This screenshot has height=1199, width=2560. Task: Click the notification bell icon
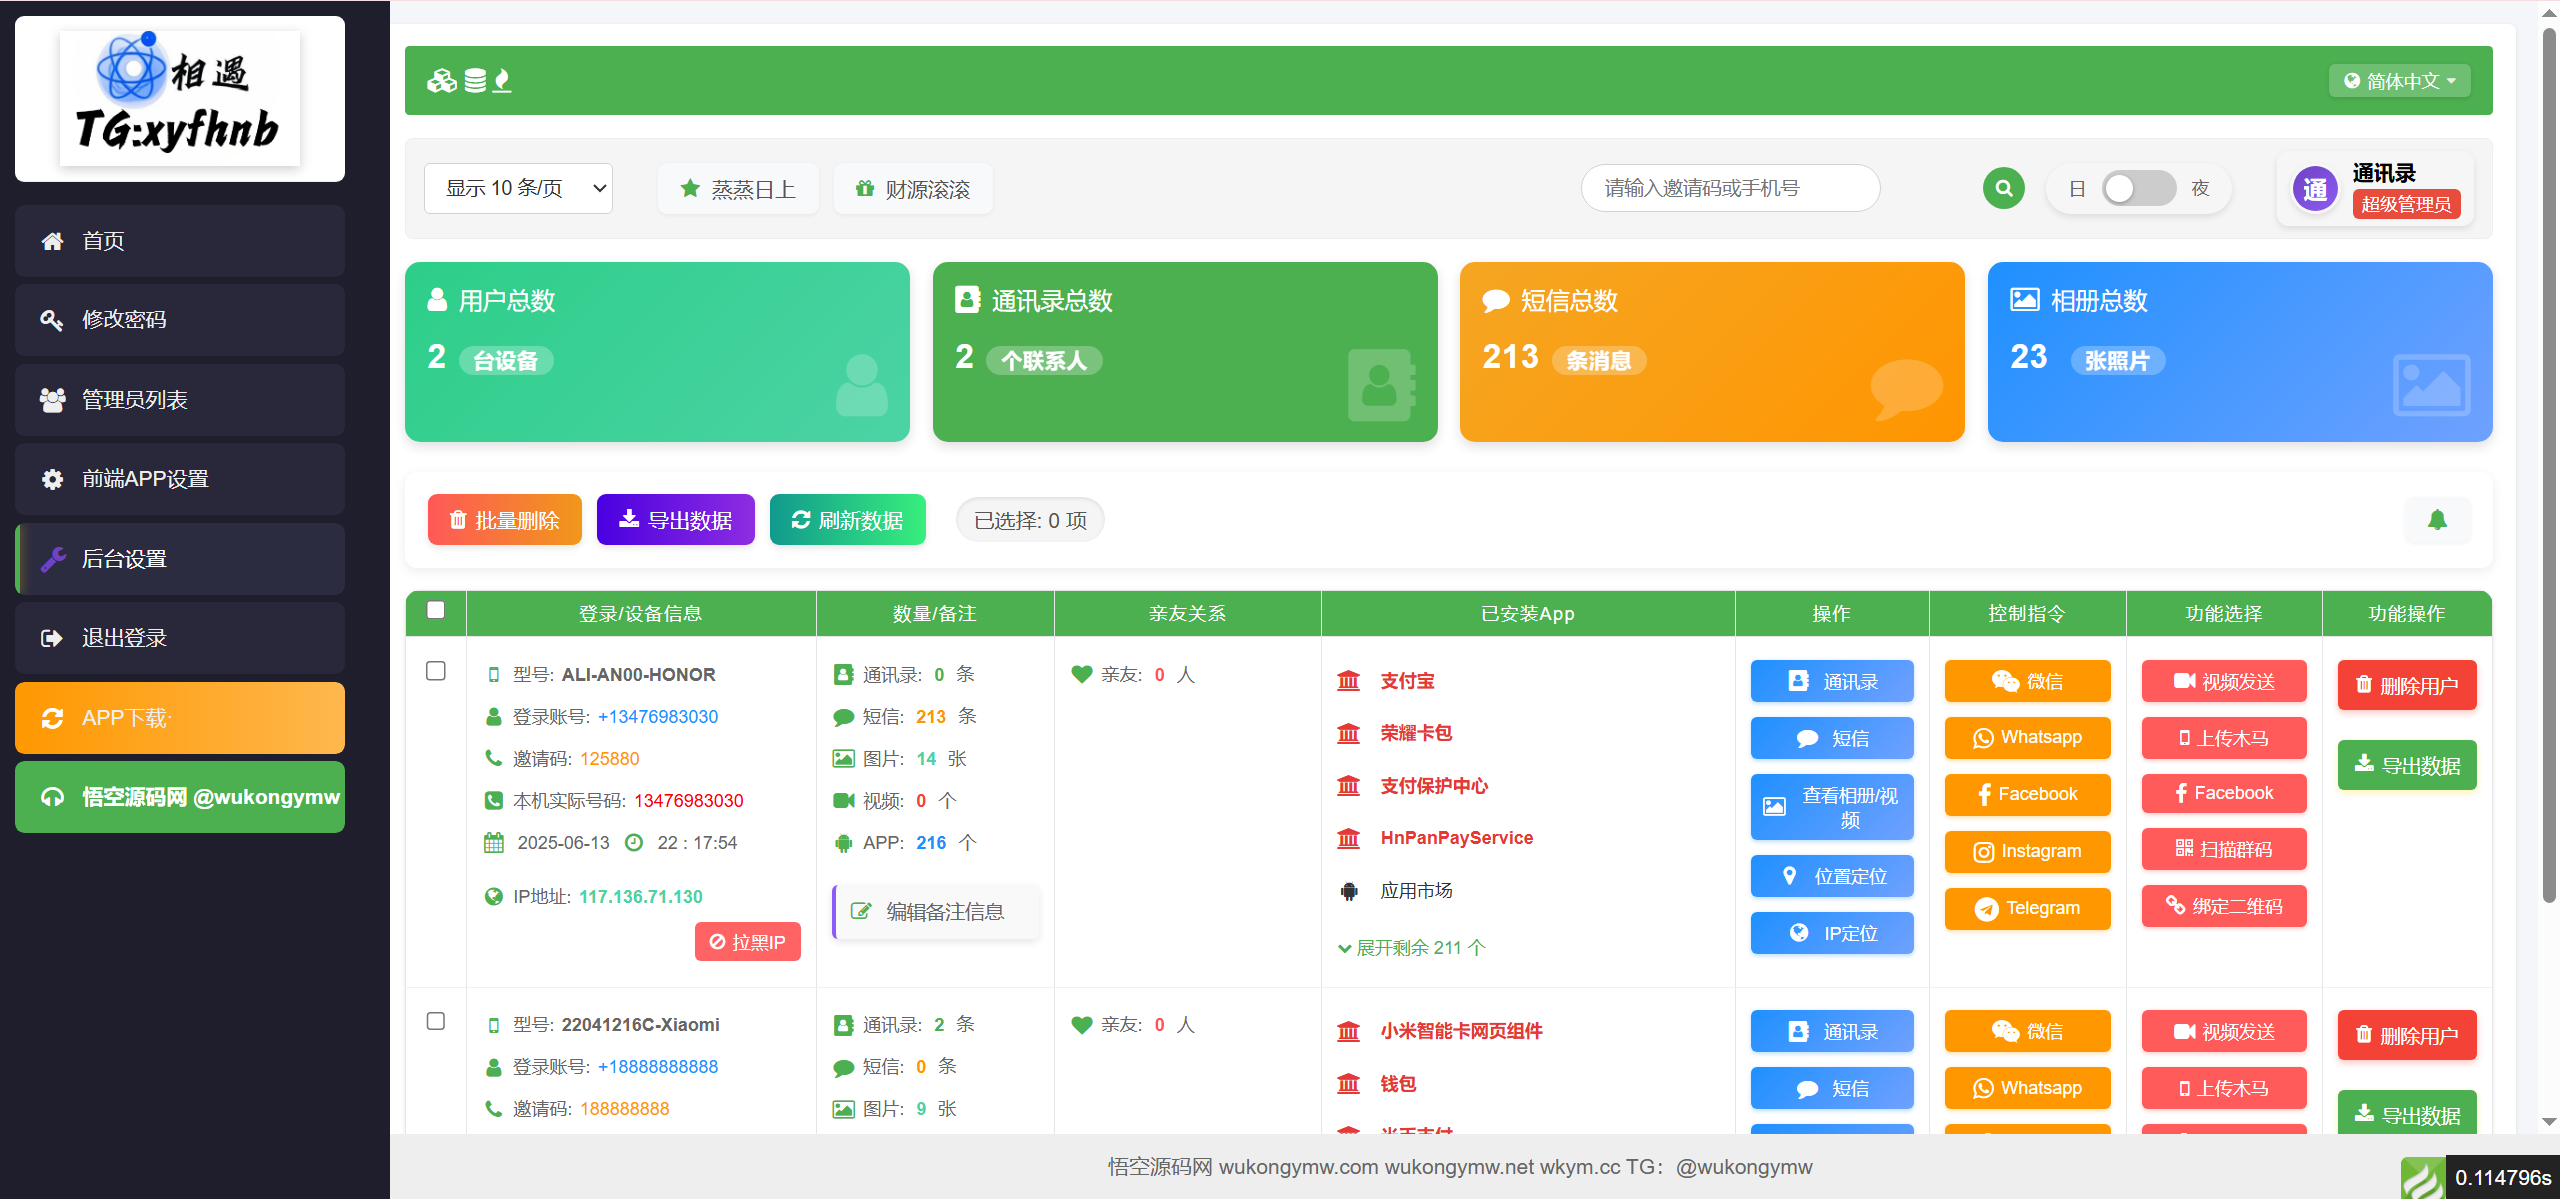click(x=2437, y=520)
